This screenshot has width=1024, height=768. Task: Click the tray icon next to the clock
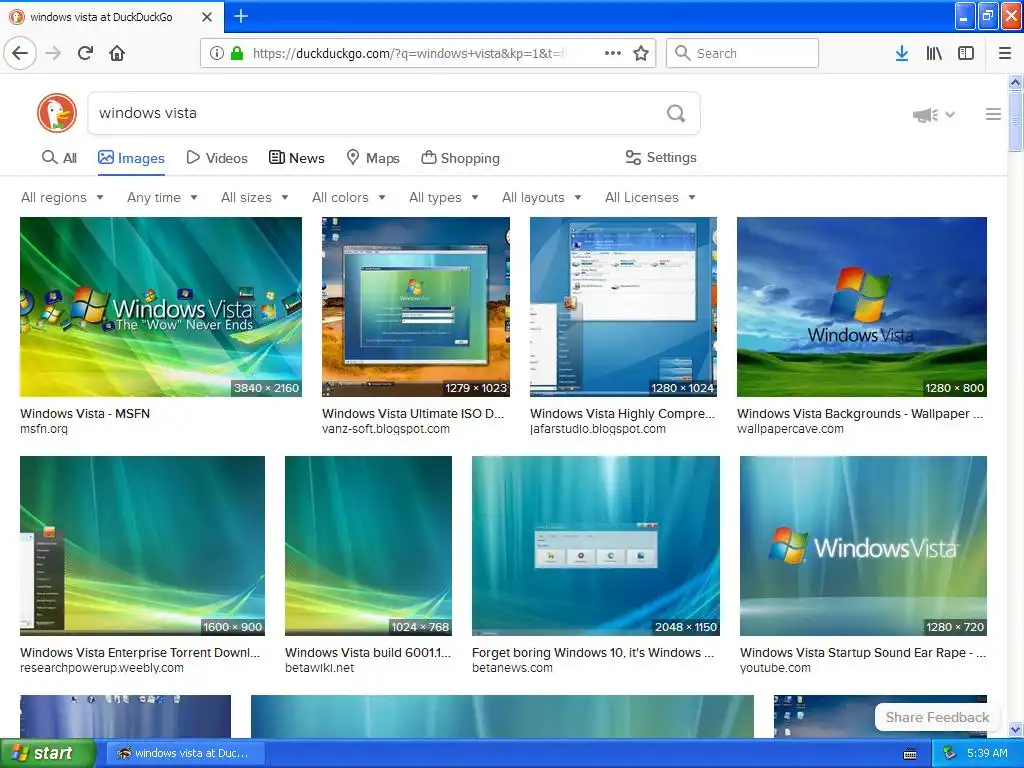click(950, 753)
